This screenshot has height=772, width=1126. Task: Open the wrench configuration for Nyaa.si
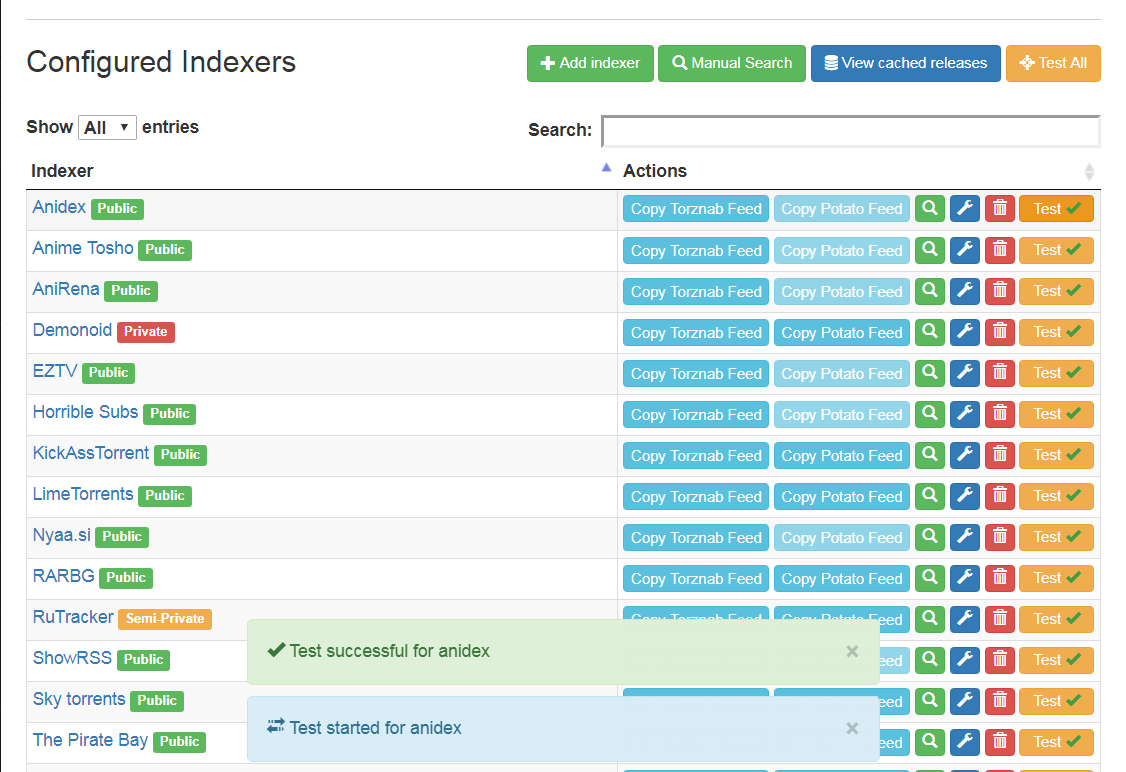click(x=964, y=536)
